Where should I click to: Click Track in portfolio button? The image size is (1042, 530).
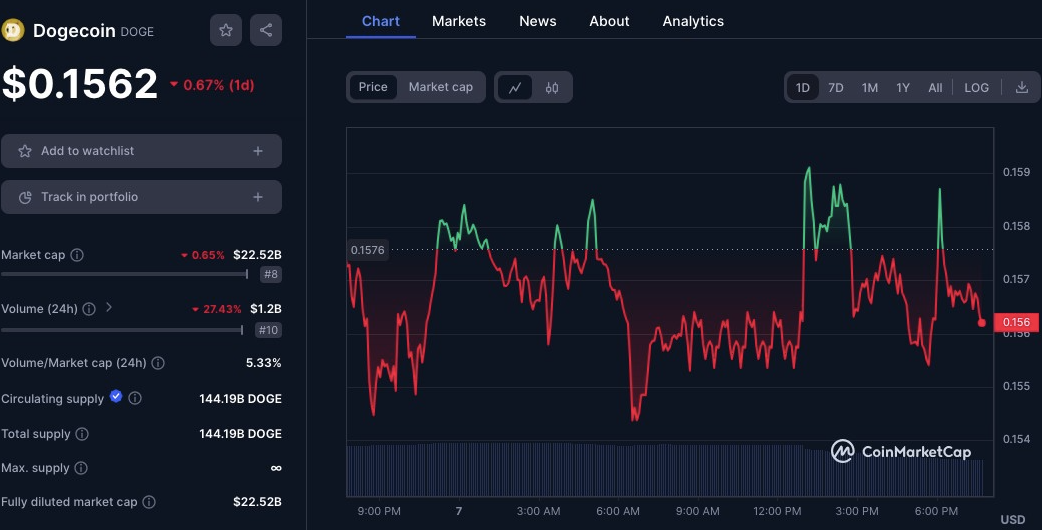click(x=142, y=197)
